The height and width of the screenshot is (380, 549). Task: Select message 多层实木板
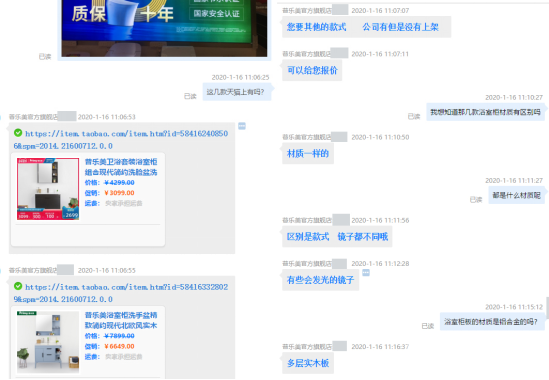[308, 363]
